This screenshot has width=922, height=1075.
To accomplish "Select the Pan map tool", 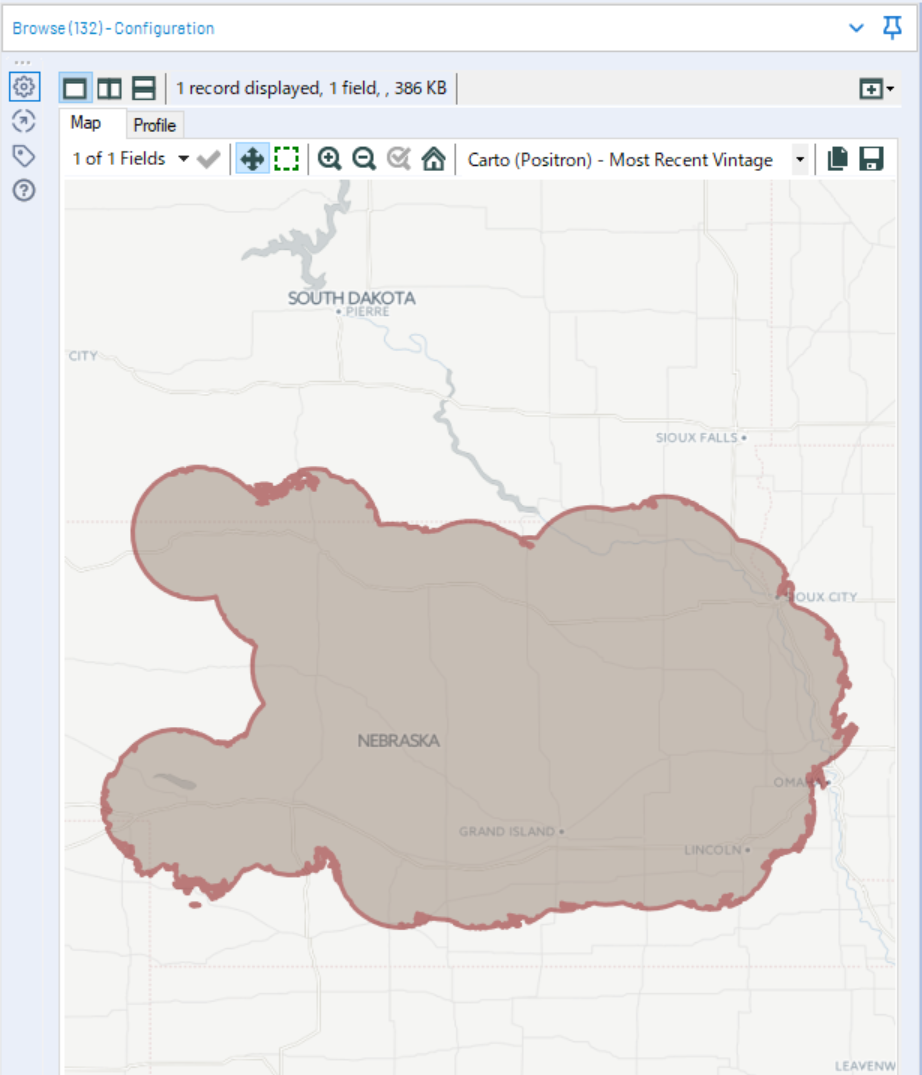I will click(252, 159).
